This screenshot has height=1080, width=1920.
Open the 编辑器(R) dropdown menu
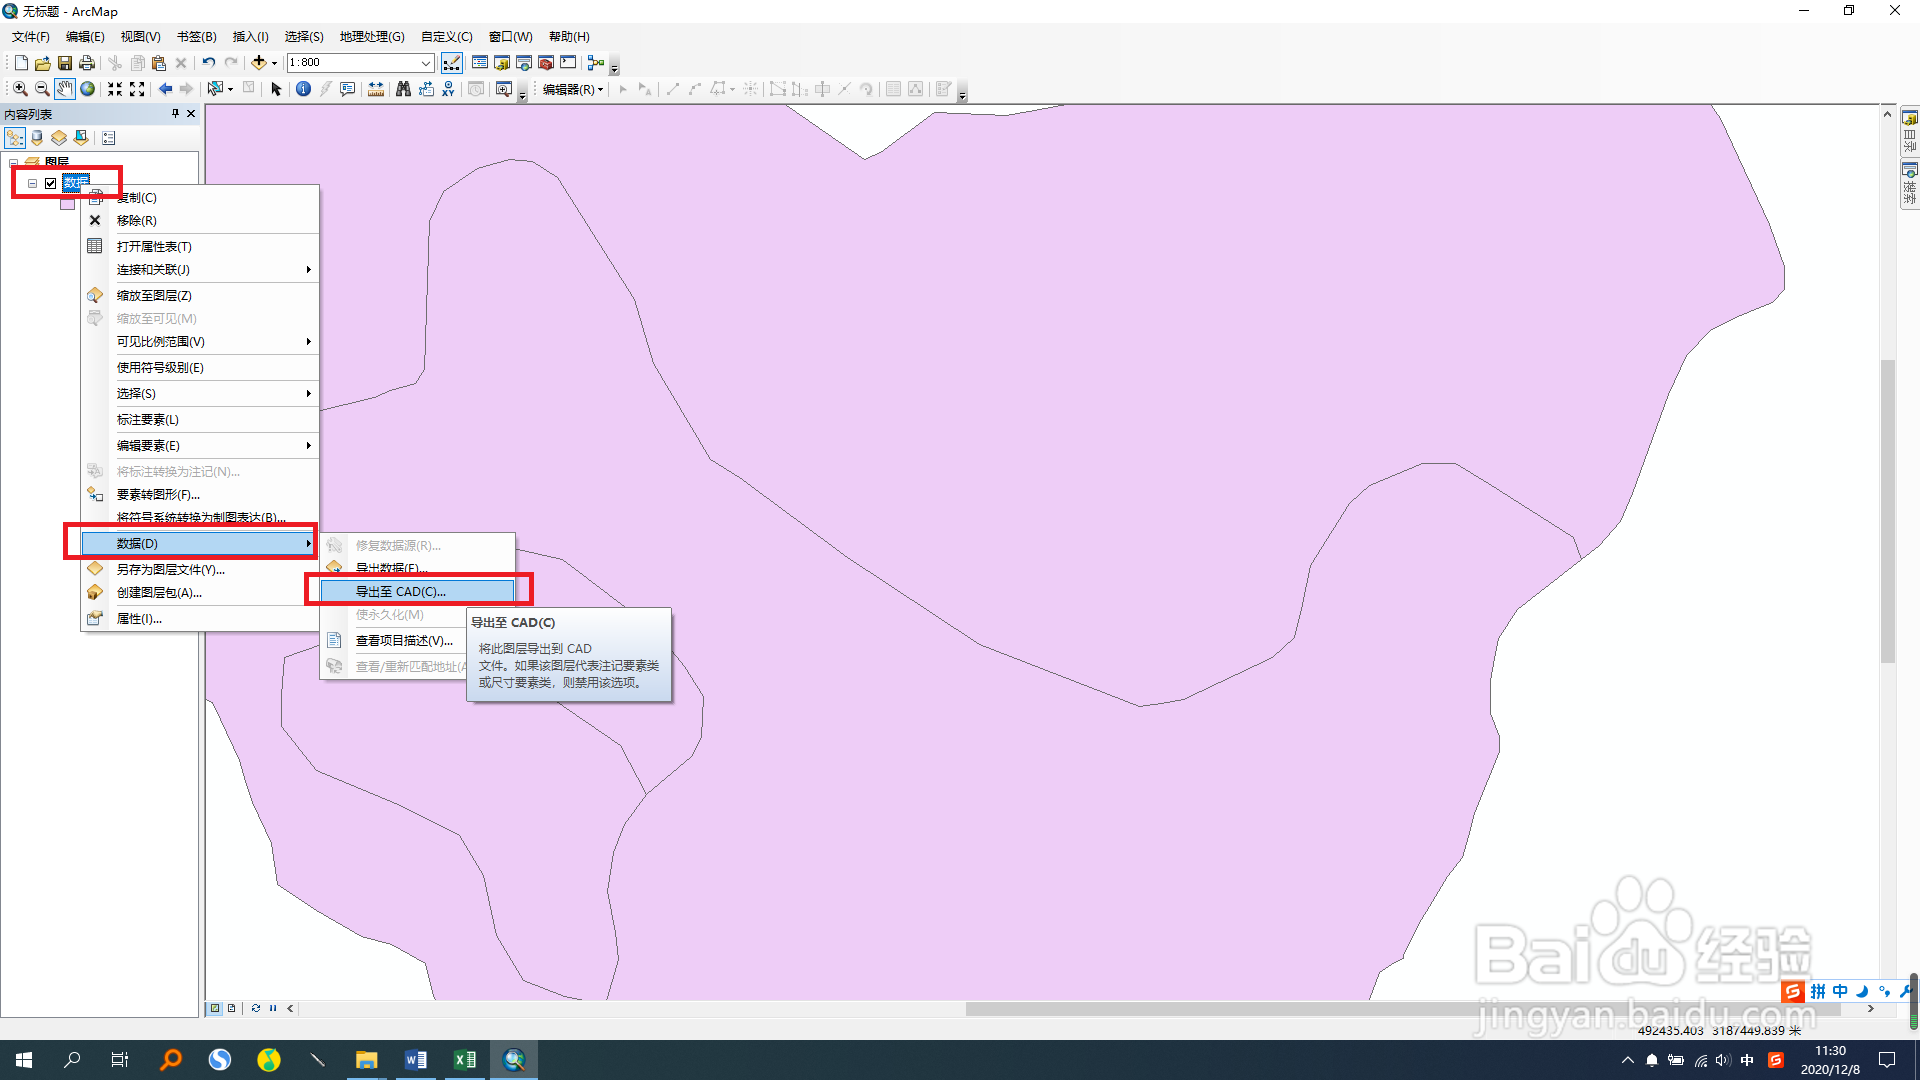pyautogui.click(x=570, y=89)
